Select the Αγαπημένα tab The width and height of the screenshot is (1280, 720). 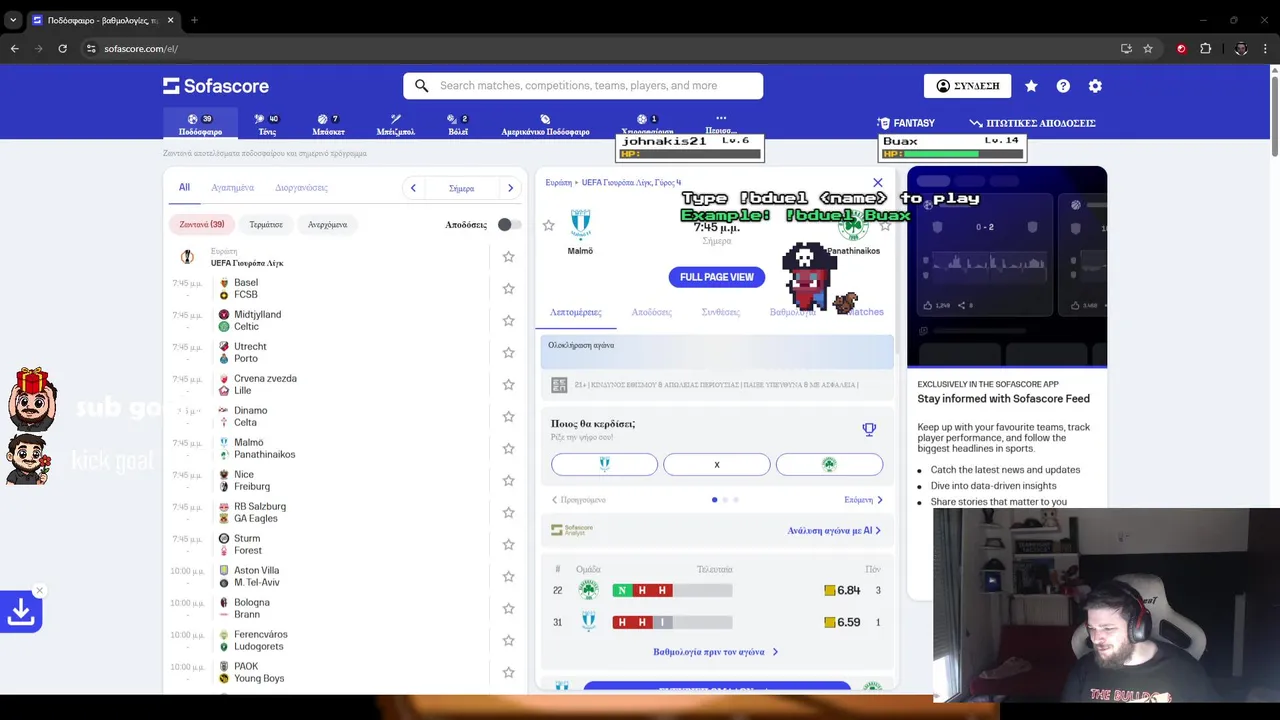pos(233,188)
